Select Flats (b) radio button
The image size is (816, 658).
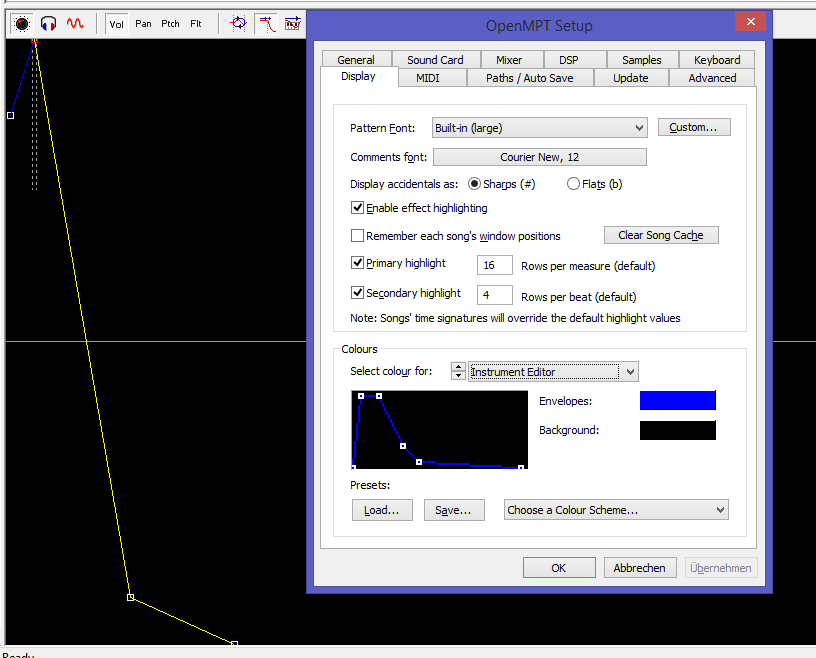[x=573, y=184]
